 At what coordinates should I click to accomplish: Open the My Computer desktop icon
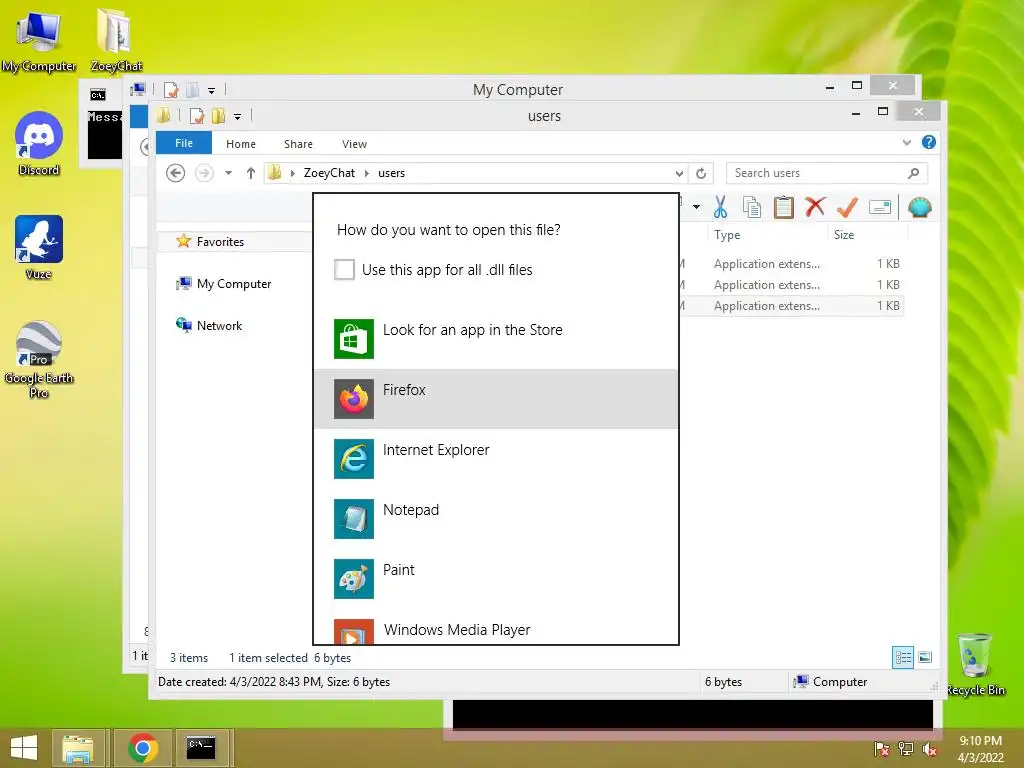pos(39,42)
